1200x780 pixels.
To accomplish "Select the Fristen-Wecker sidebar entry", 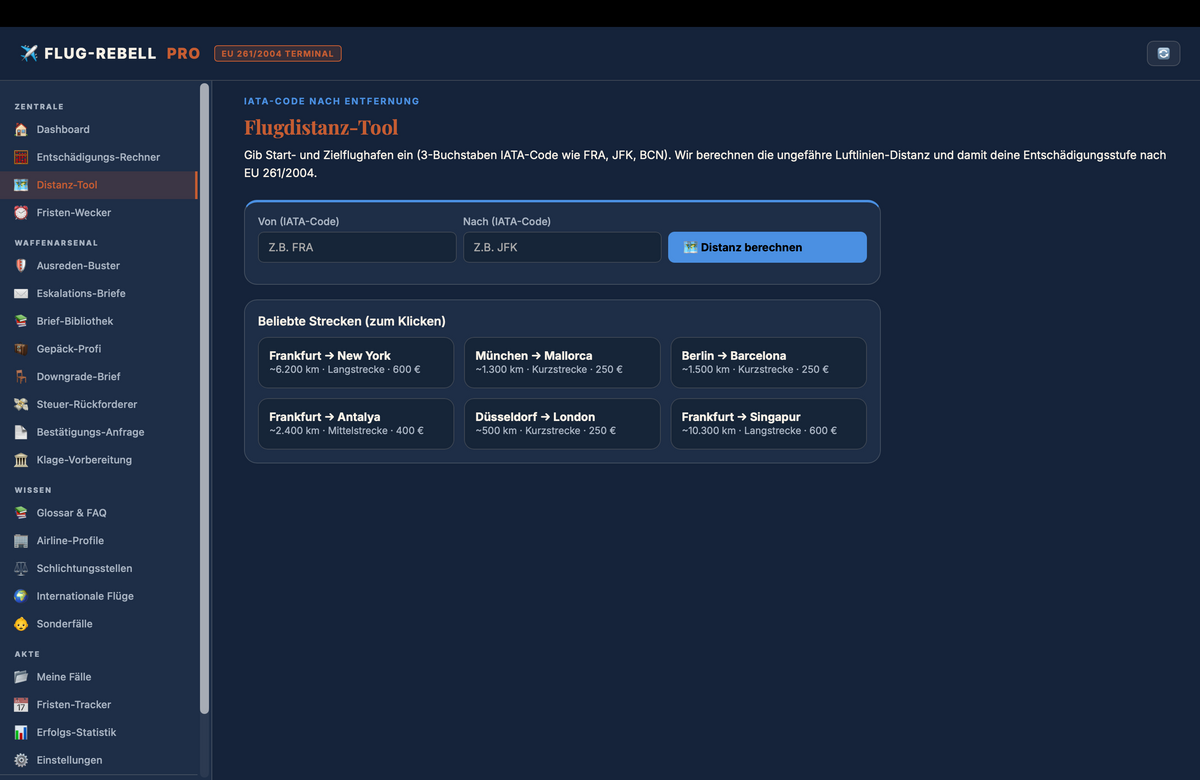I will (x=99, y=213).
